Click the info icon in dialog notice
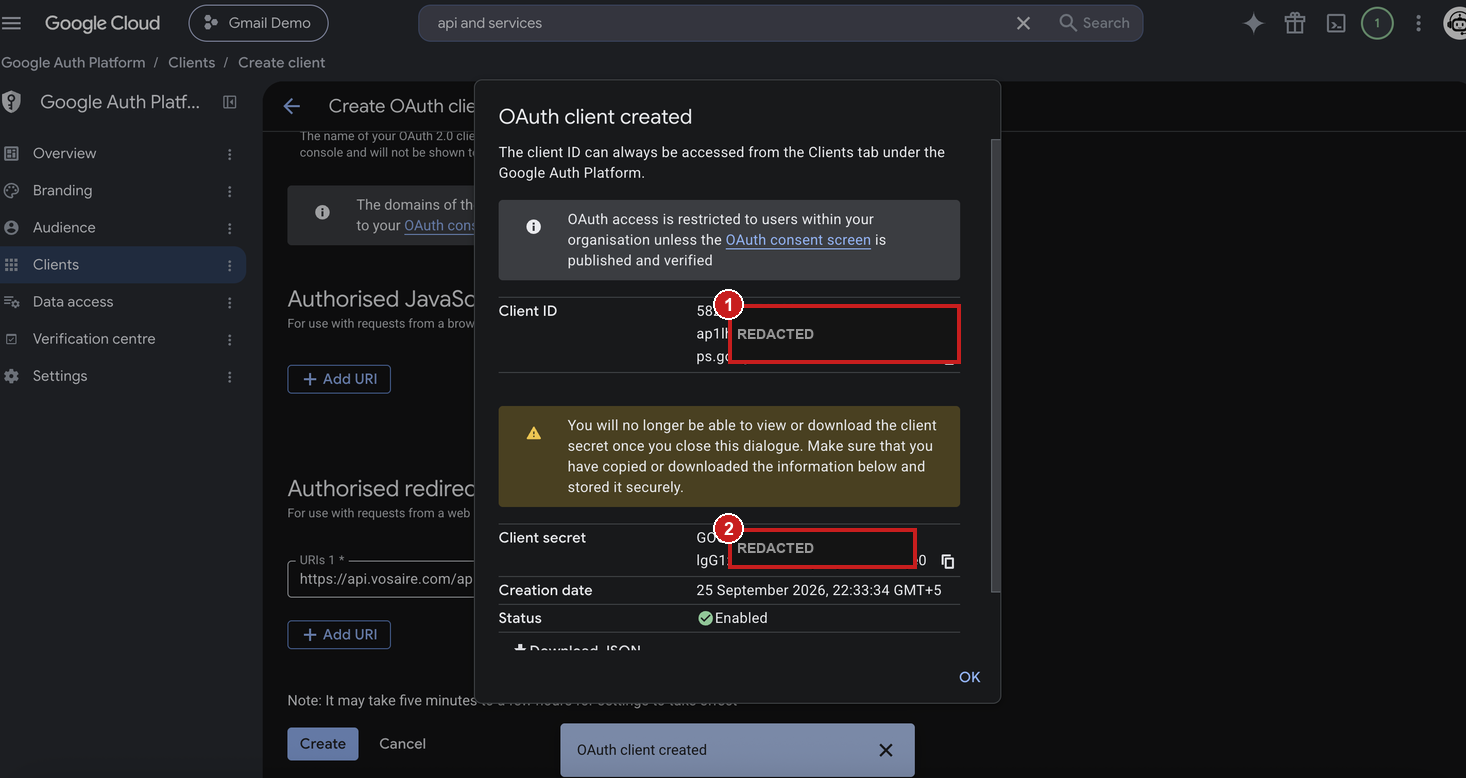The width and height of the screenshot is (1466, 778). (x=534, y=227)
